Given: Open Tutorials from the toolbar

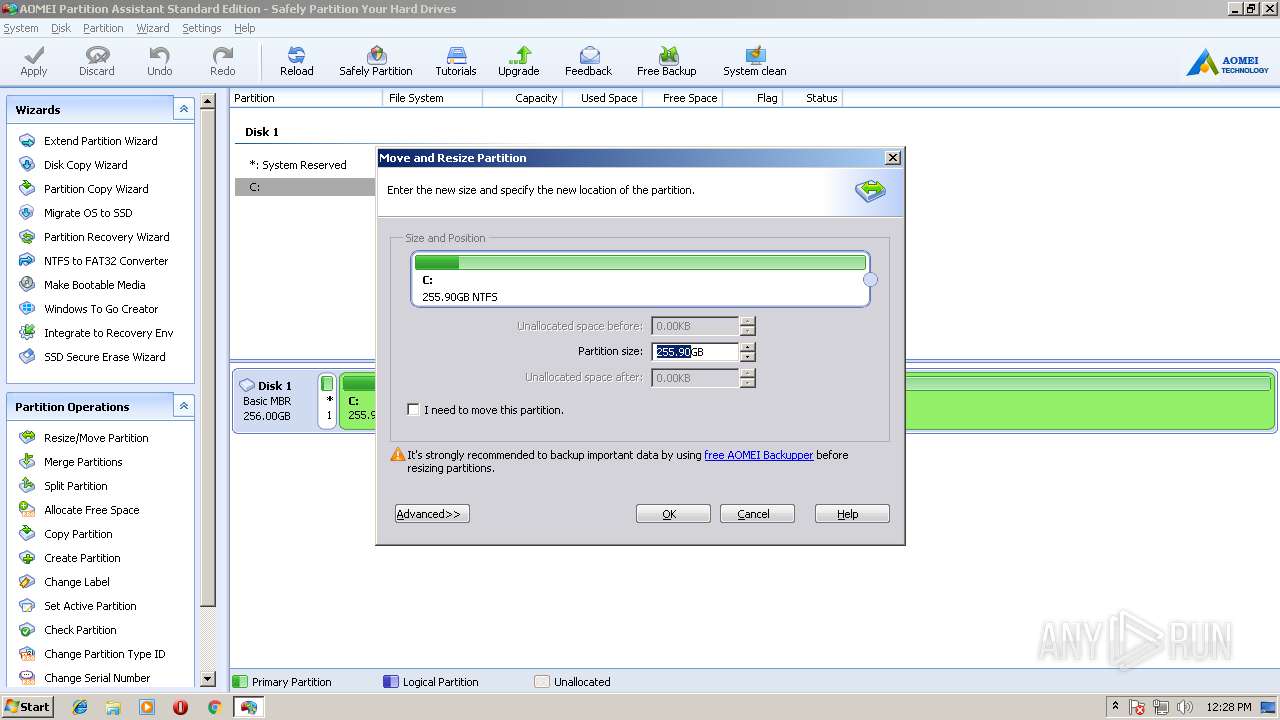Looking at the screenshot, I should 456,61.
